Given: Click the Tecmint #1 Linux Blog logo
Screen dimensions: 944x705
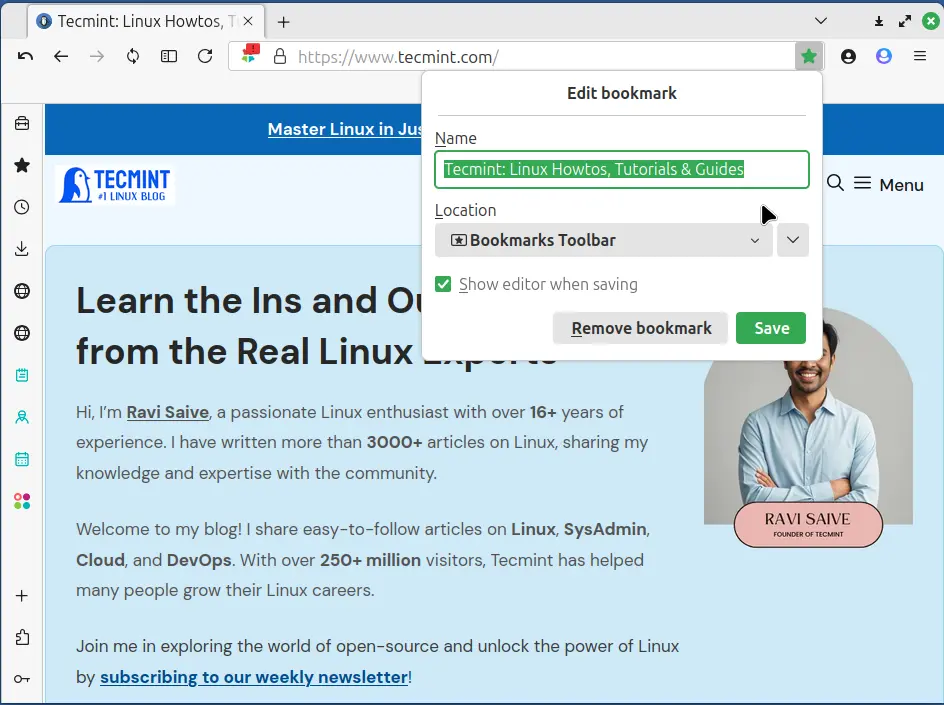Looking at the screenshot, I should coord(115,185).
